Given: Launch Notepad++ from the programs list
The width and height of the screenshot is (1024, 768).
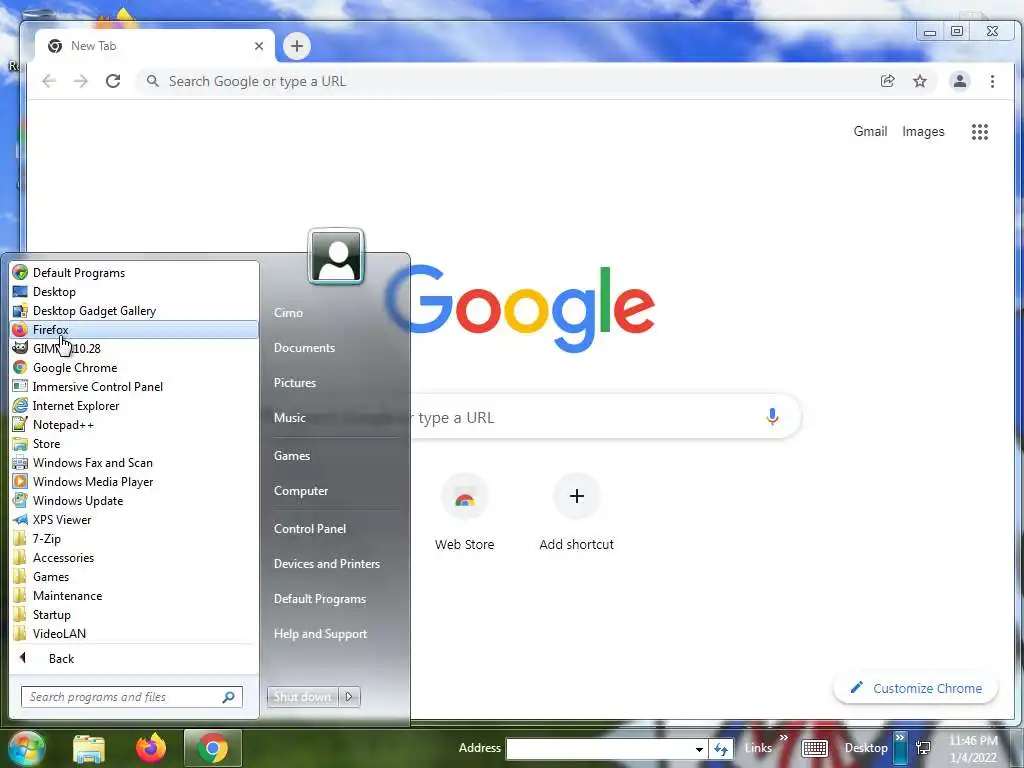Looking at the screenshot, I should [135, 424].
